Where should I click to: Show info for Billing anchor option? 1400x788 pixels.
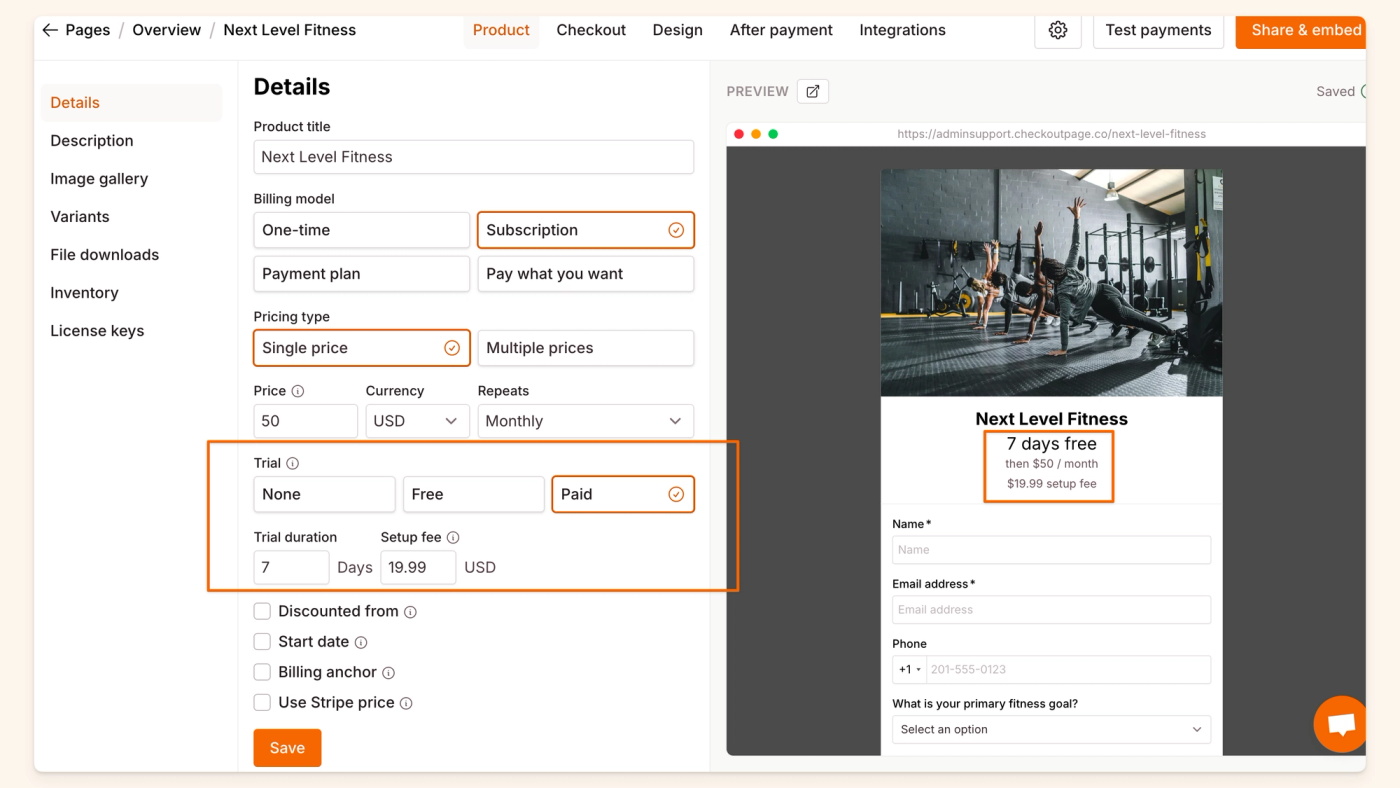(x=389, y=673)
